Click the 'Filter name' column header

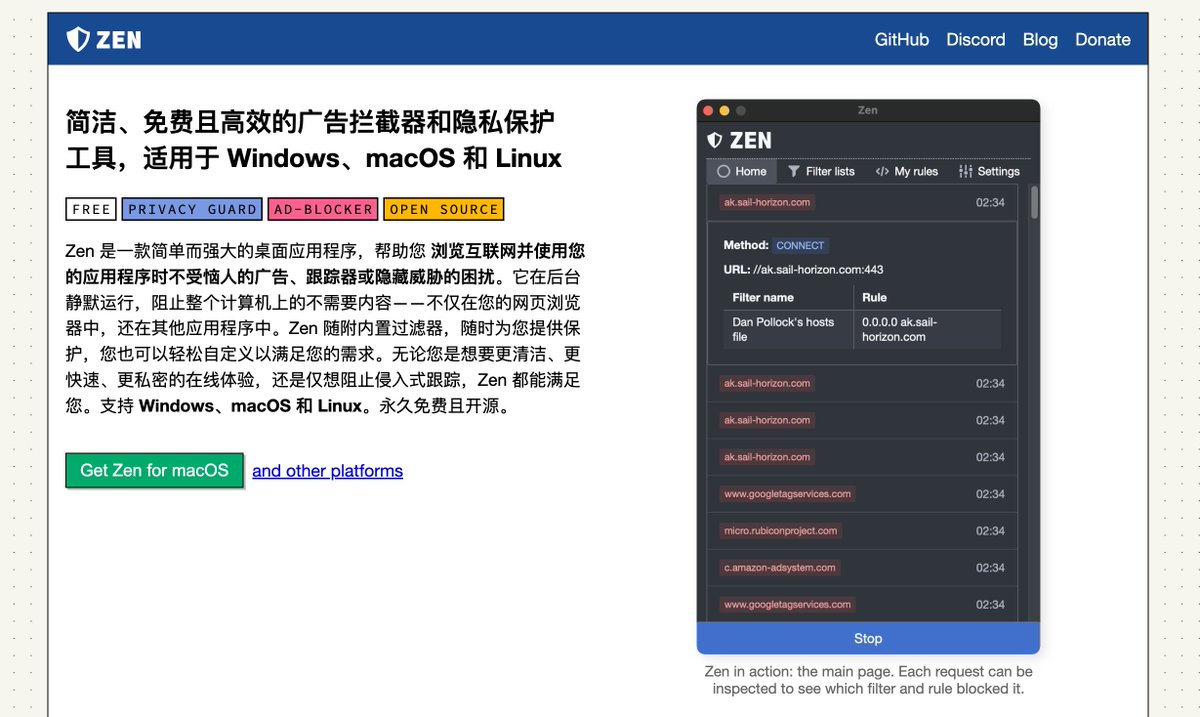coord(763,297)
